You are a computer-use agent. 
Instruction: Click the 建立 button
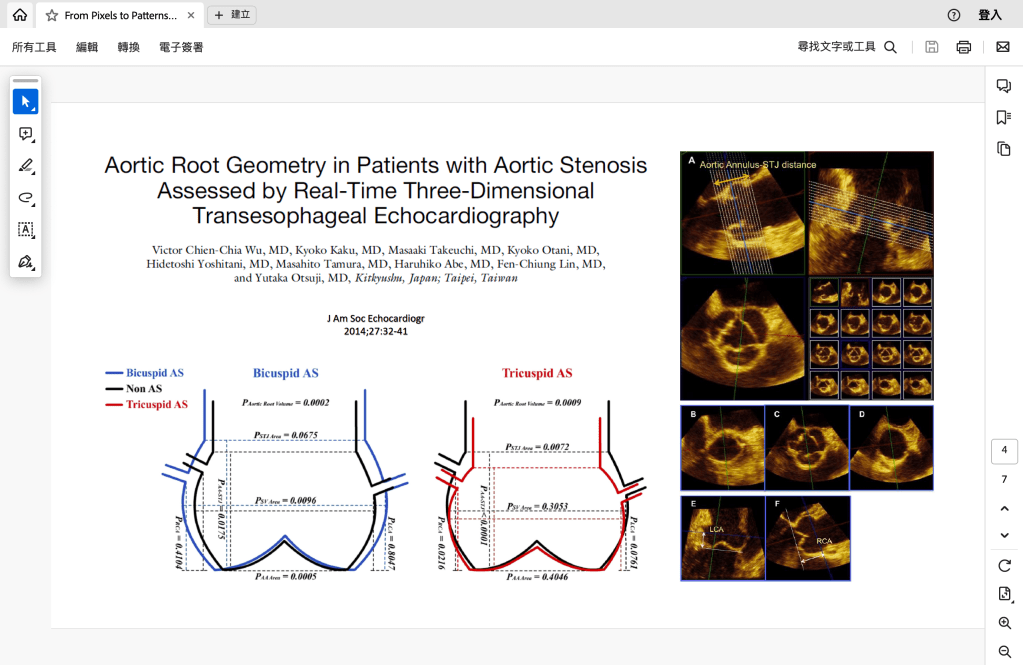(x=232, y=16)
